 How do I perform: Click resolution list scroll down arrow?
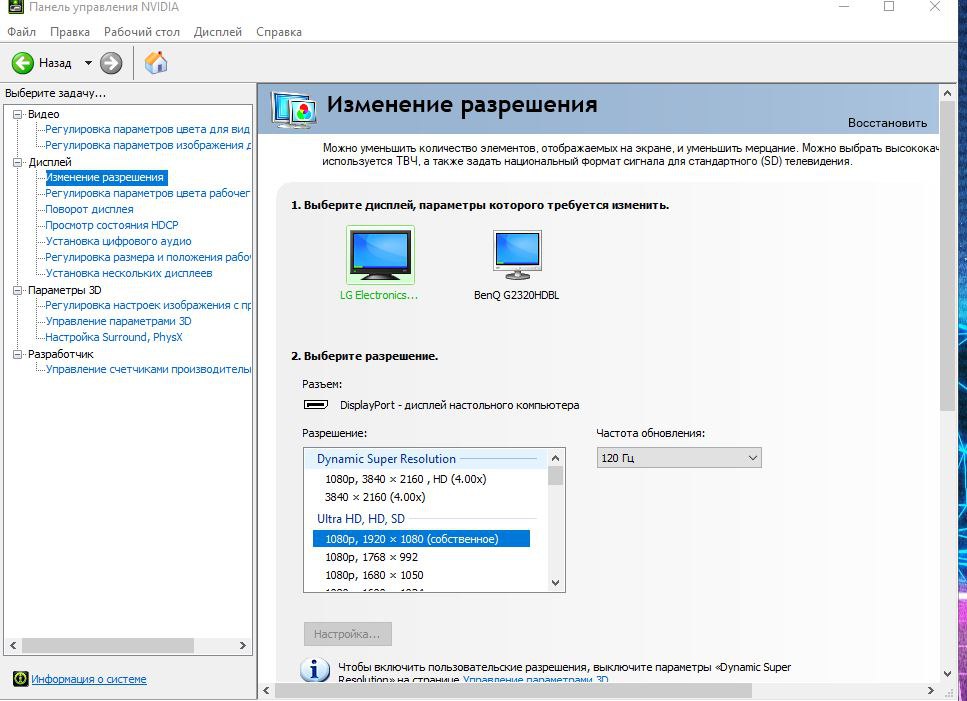(556, 583)
